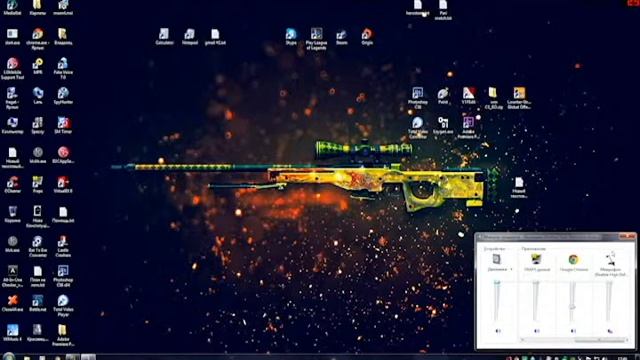Select the Origin desktop shortcut
This screenshot has width=640, height=360.
click(367, 35)
